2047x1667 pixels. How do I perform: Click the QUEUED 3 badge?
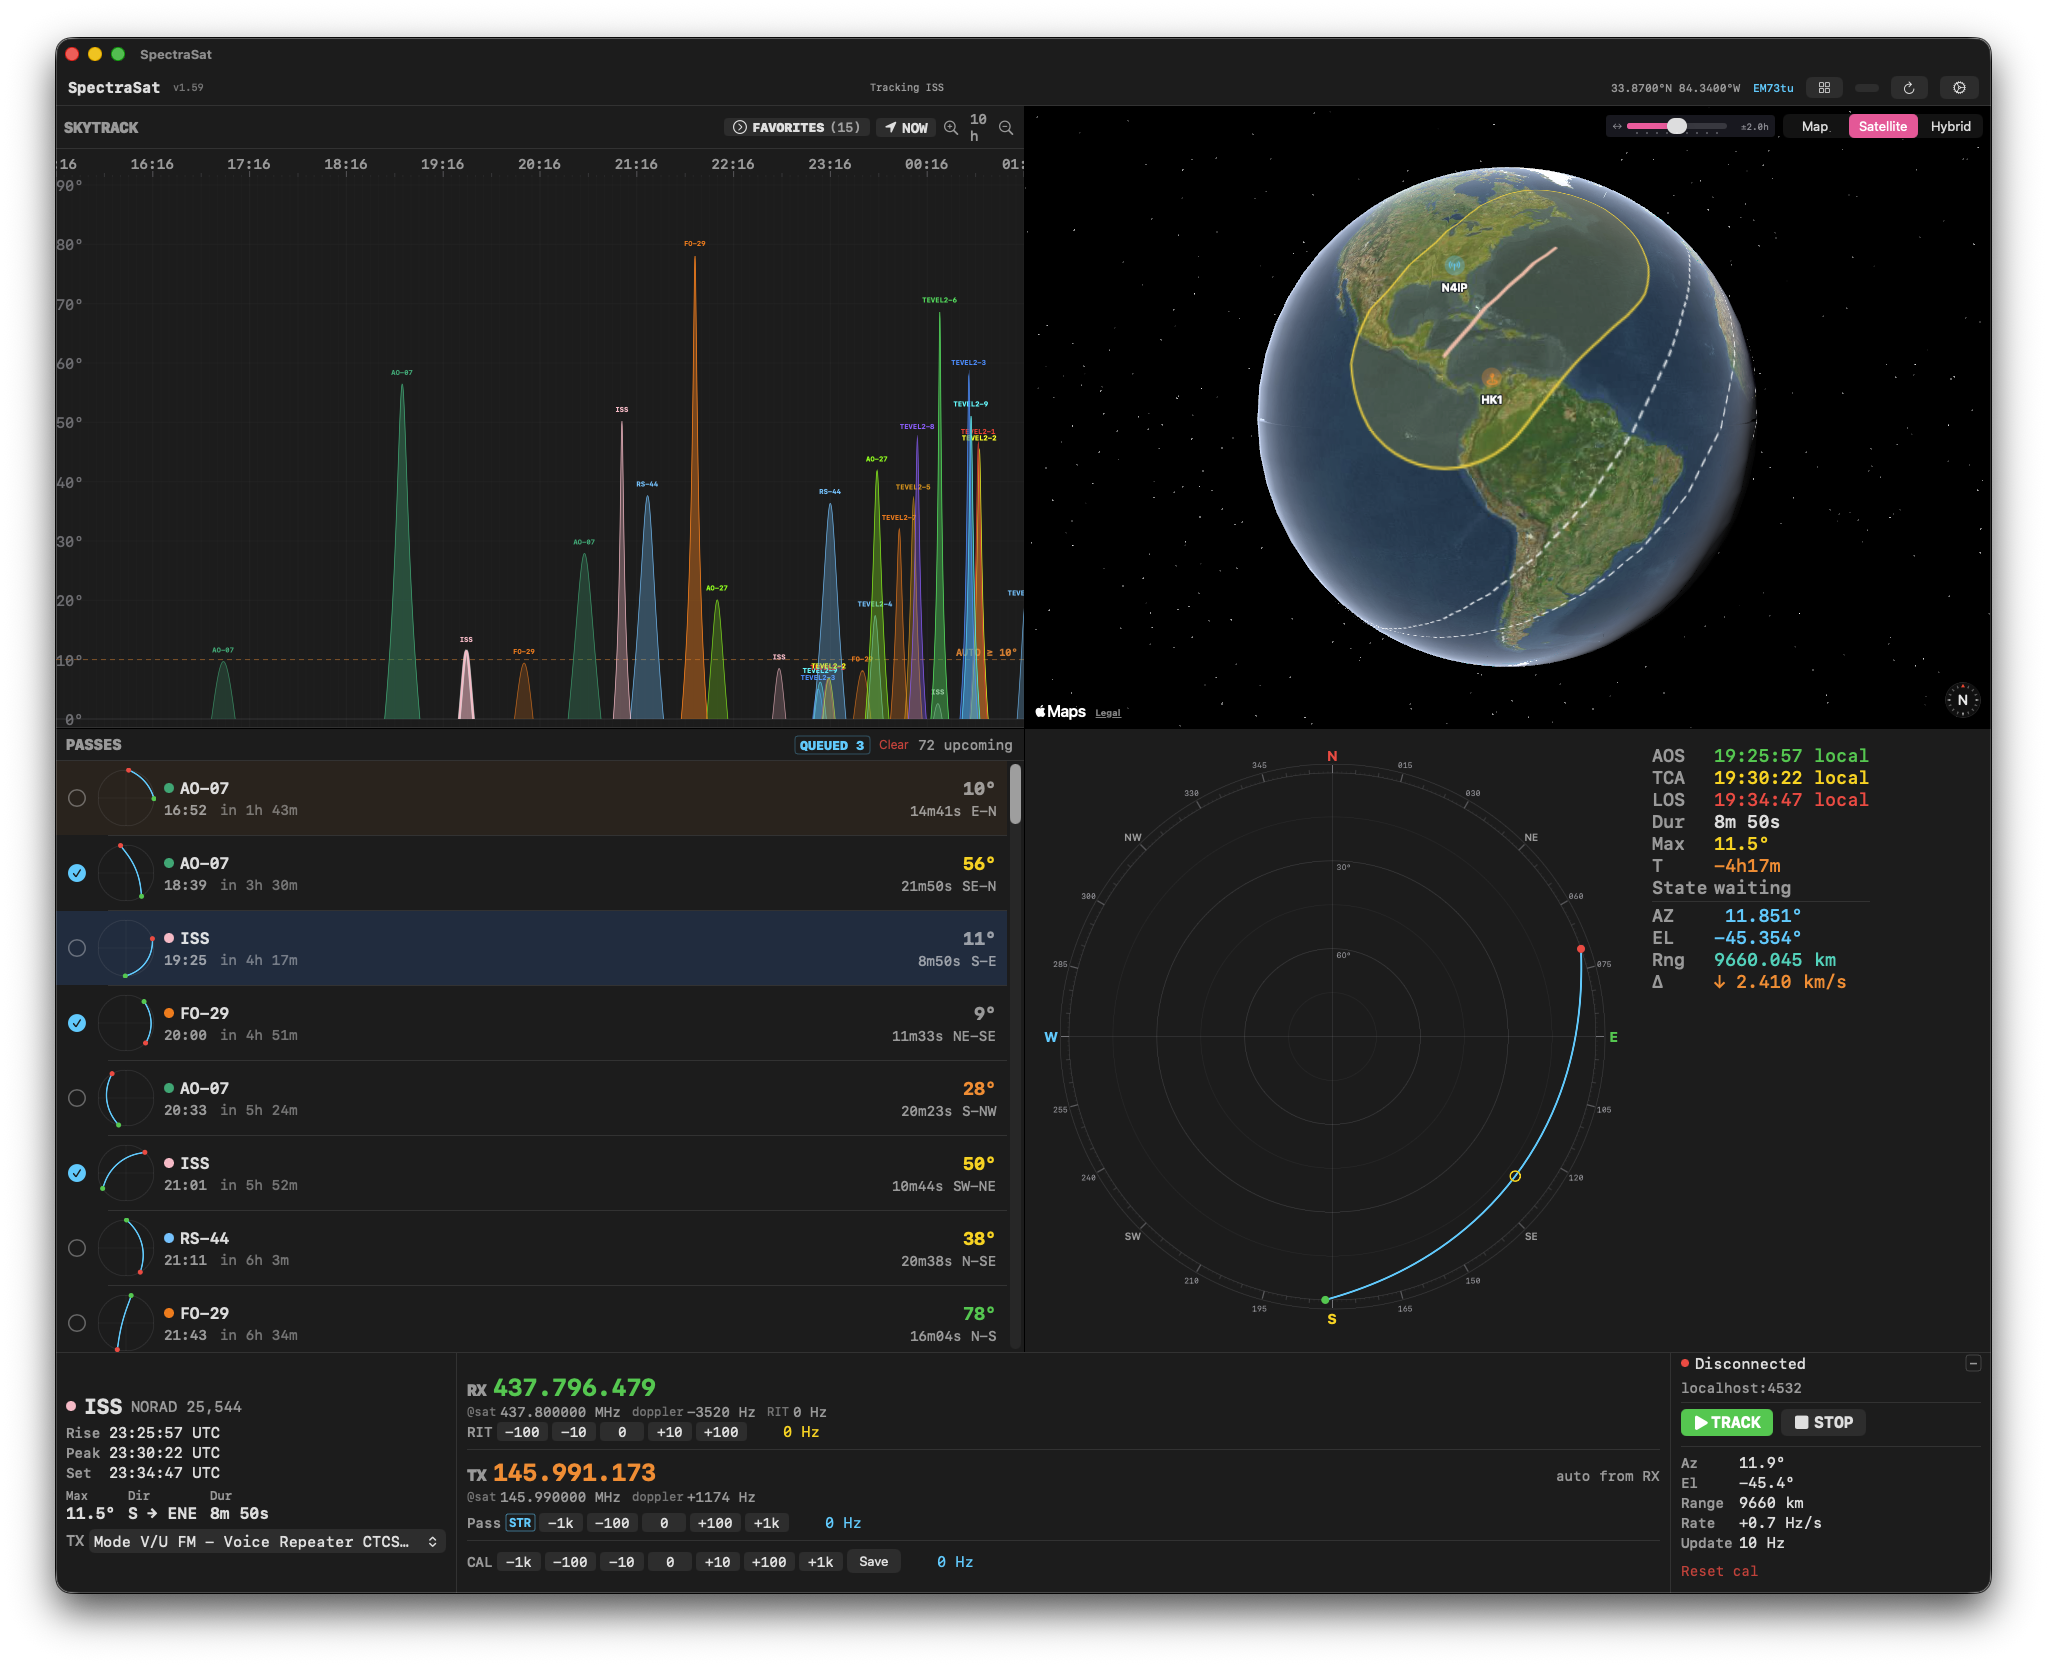click(831, 746)
